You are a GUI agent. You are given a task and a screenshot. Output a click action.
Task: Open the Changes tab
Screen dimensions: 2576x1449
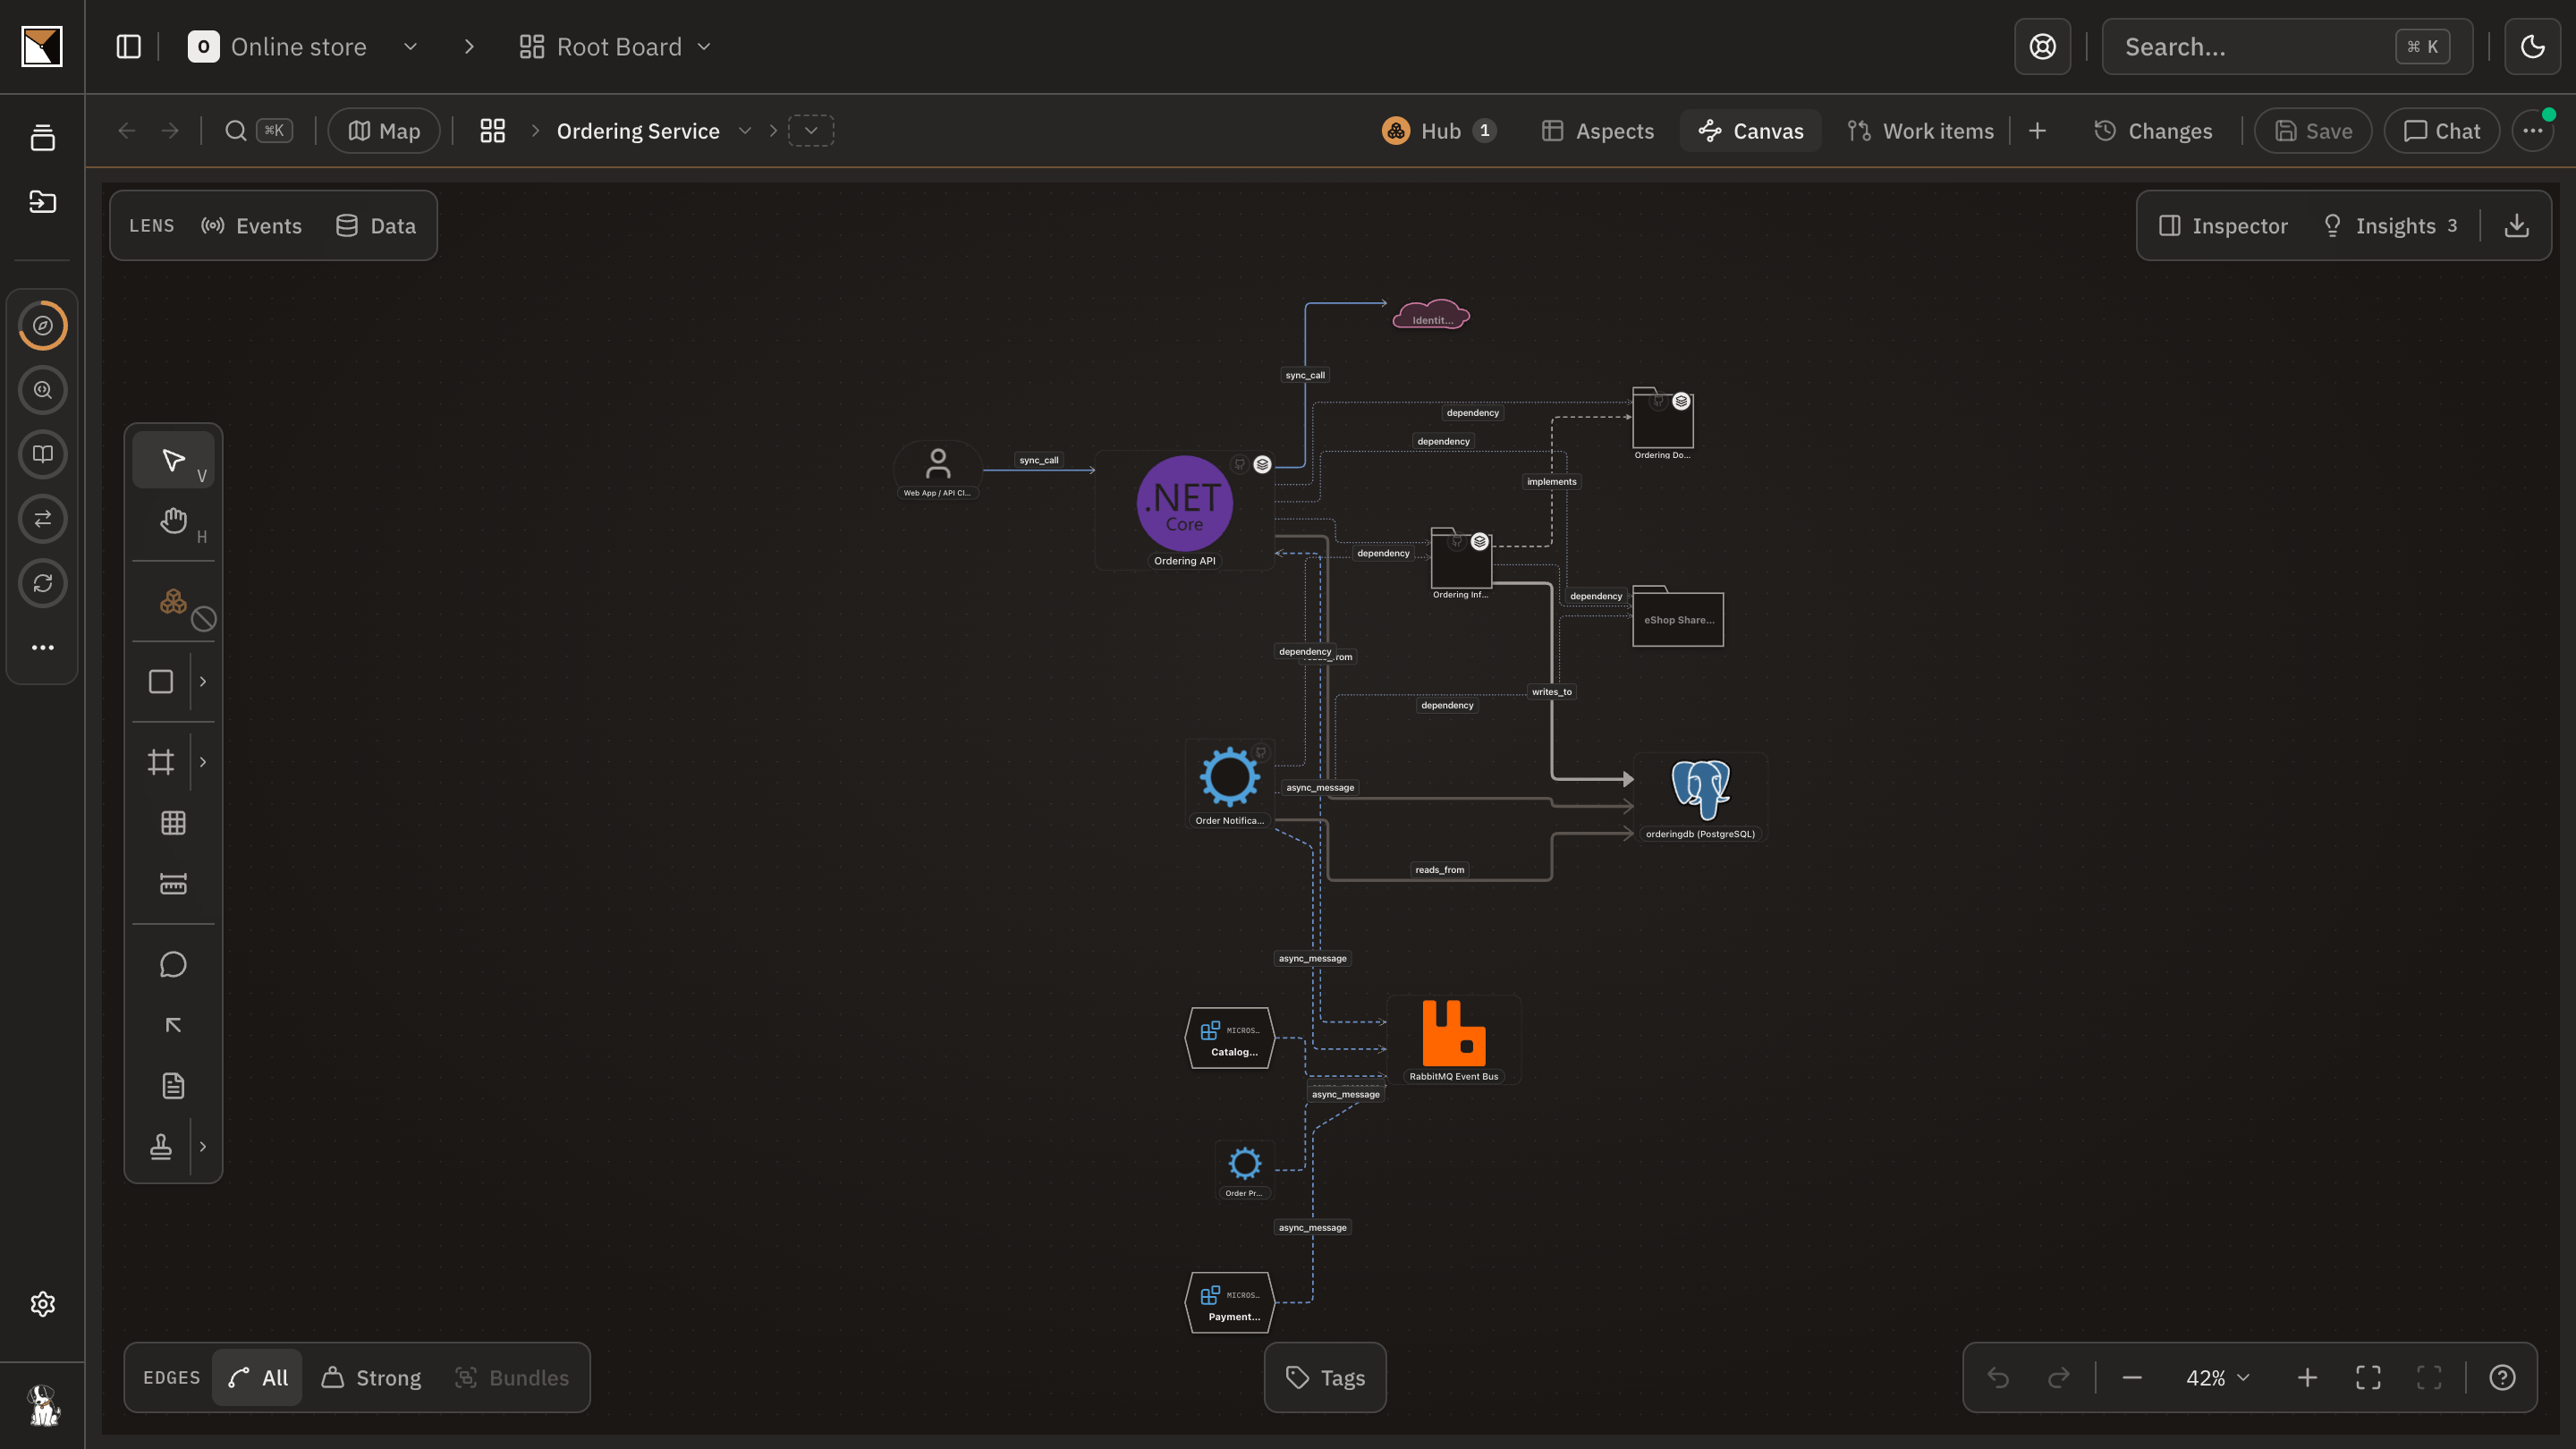click(x=2154, y=131)
